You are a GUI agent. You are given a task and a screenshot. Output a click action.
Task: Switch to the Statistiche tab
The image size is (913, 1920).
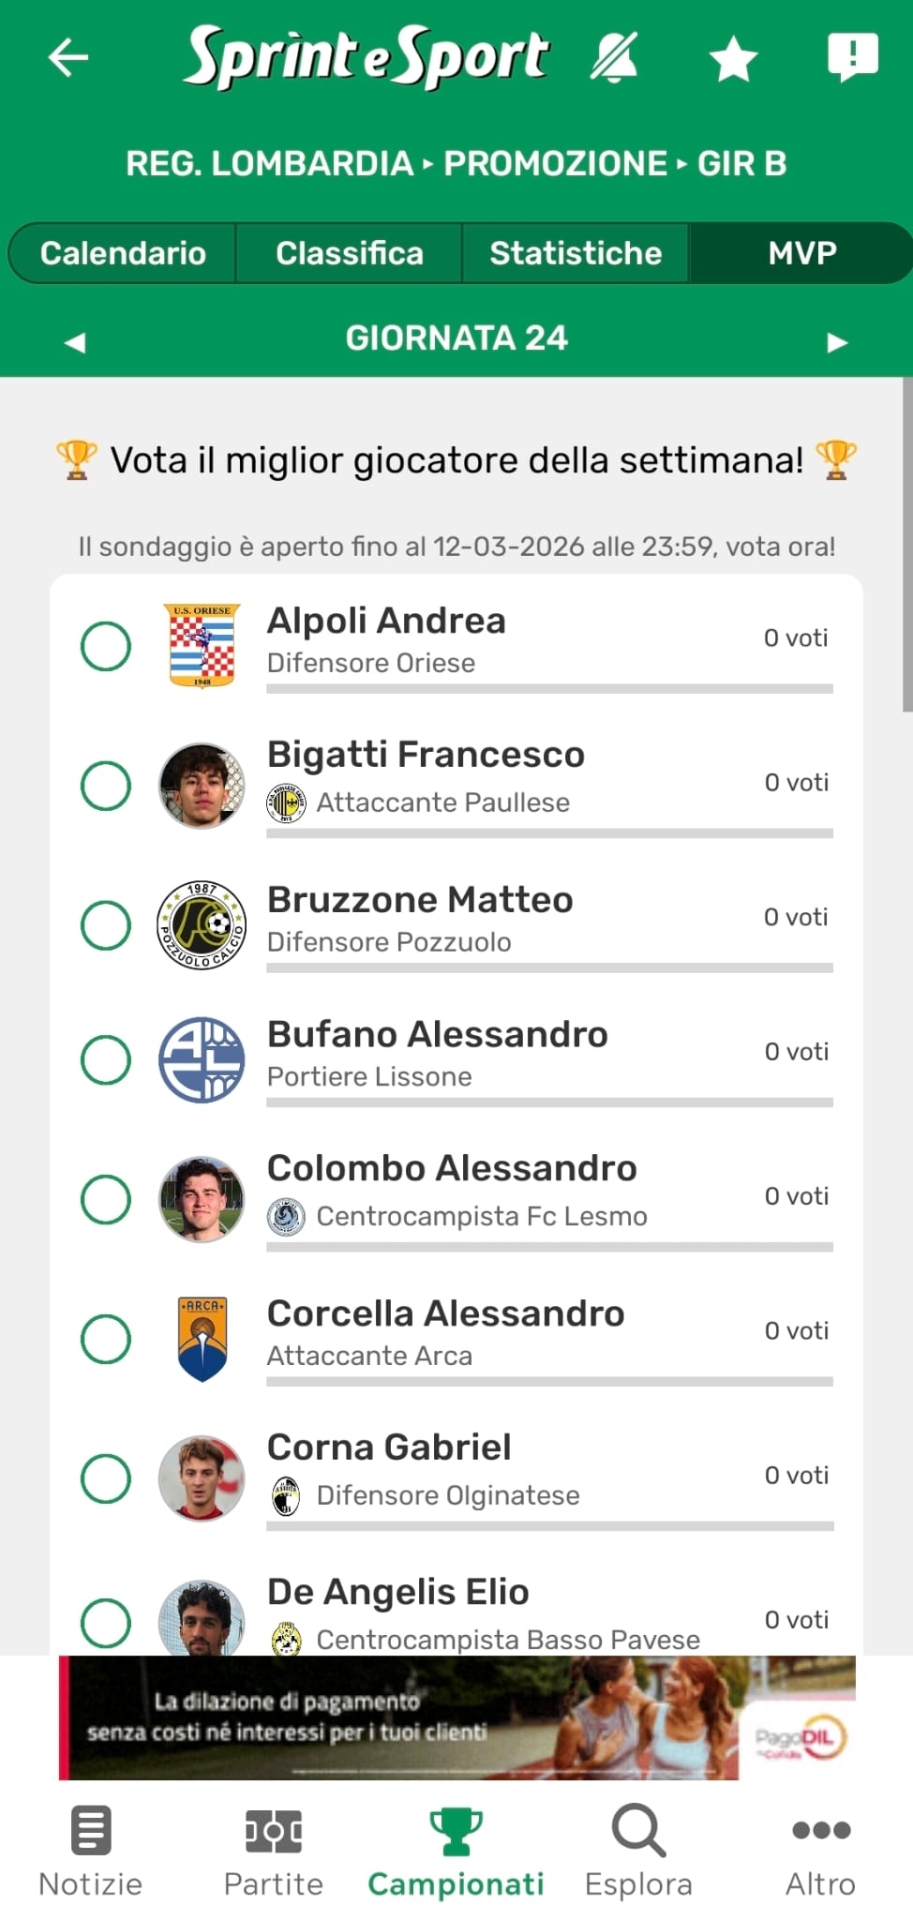[x=575, y=254]
